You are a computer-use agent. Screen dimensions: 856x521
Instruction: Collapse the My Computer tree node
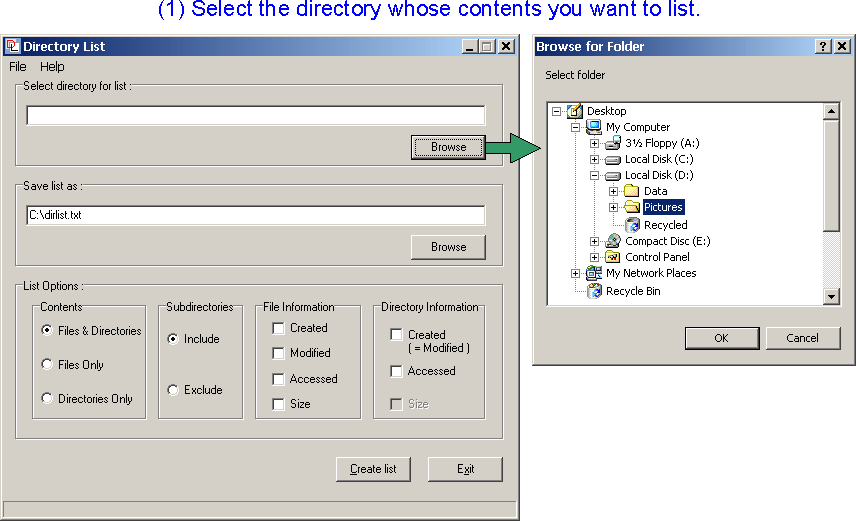coord(575,127)
